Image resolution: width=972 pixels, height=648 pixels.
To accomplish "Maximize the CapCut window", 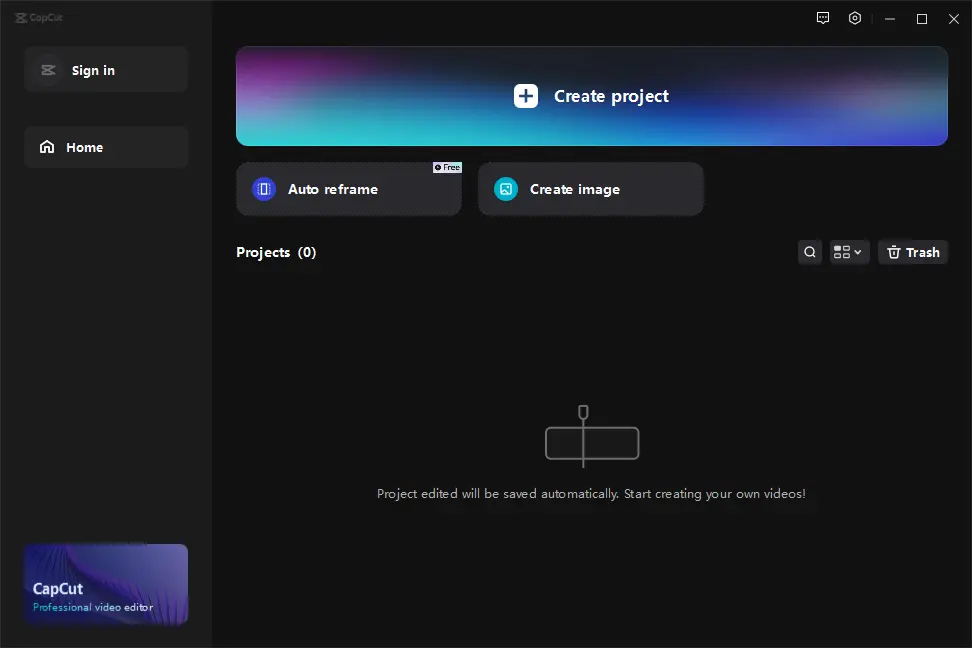I will pyautogui.click(x=922, y=18).
